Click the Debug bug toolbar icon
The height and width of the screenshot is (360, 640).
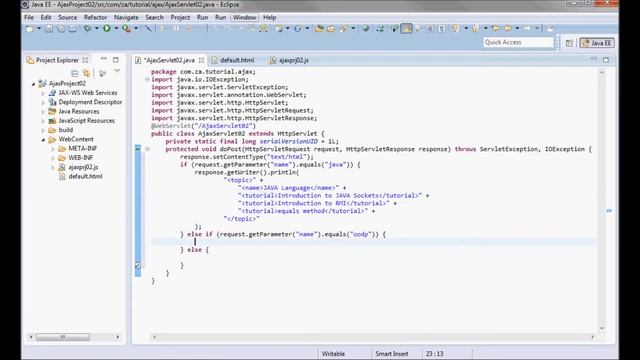tap(87, 29)
